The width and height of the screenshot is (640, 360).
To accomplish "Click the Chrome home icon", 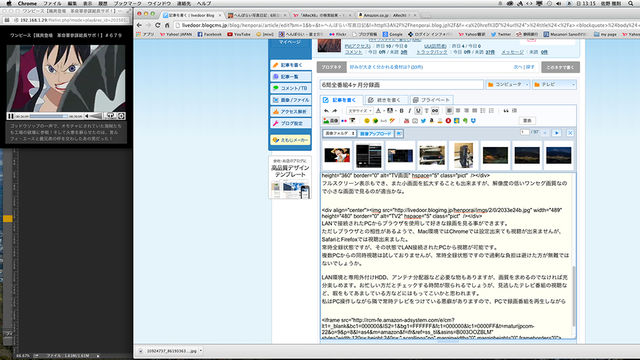I will pyautogui.click(x=167, y=25).
